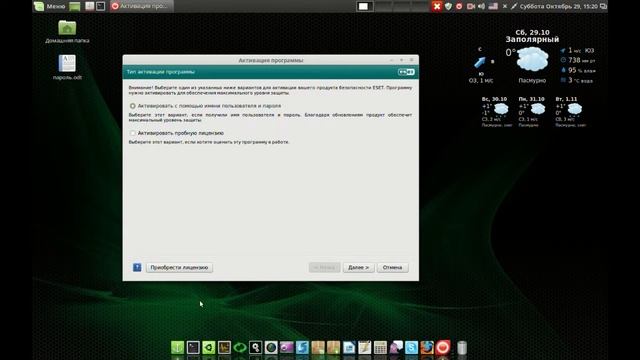Open the terminal icon in the dock
Image resolution: width=640 pixels, height=360 pixels.
pyautogui.click(x=193, y=347)
